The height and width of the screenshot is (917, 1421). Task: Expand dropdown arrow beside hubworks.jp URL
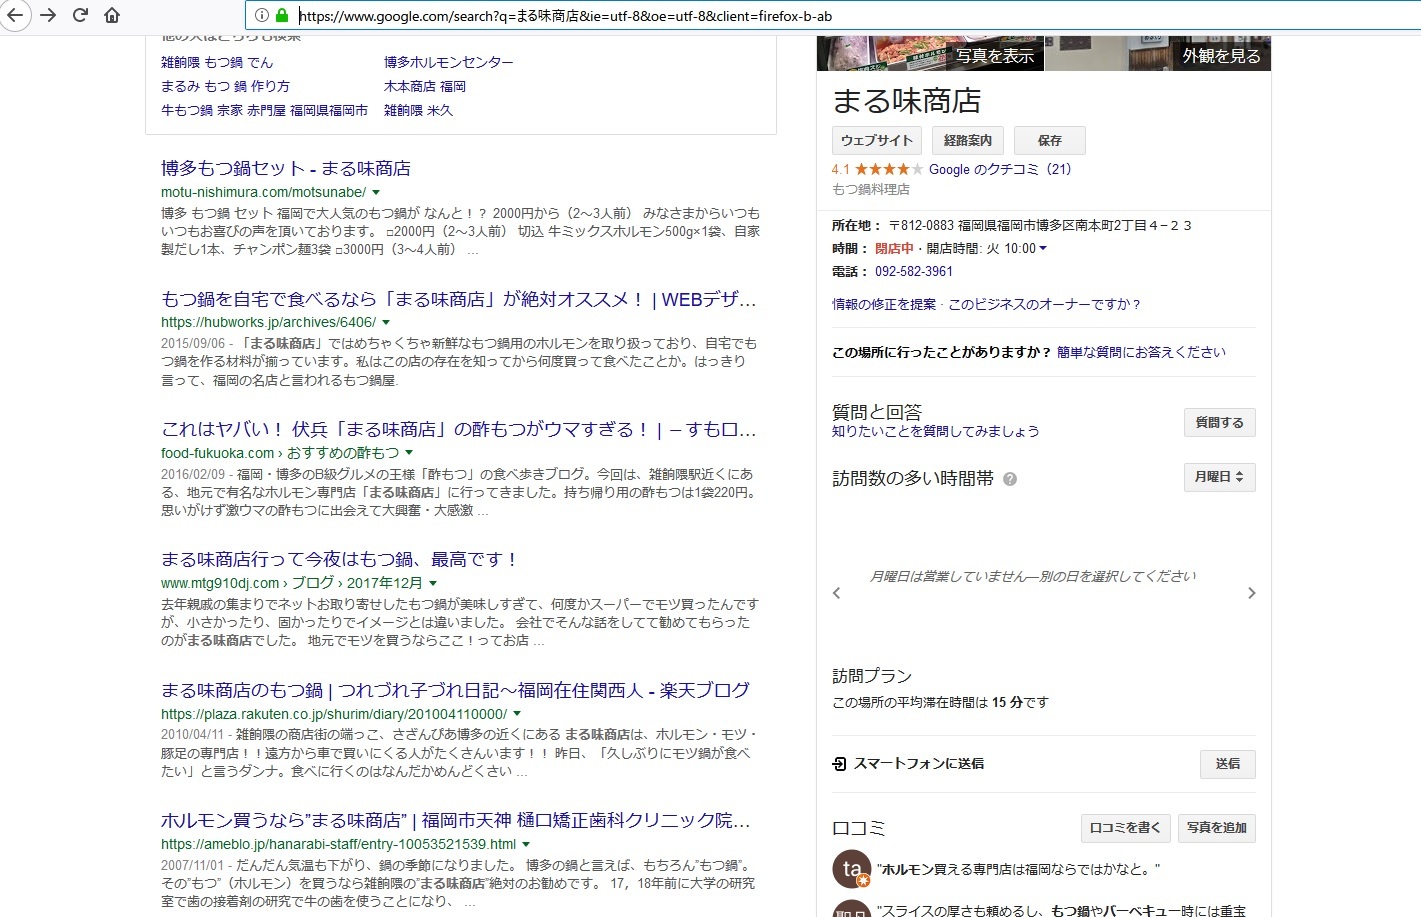coord(386,323)
